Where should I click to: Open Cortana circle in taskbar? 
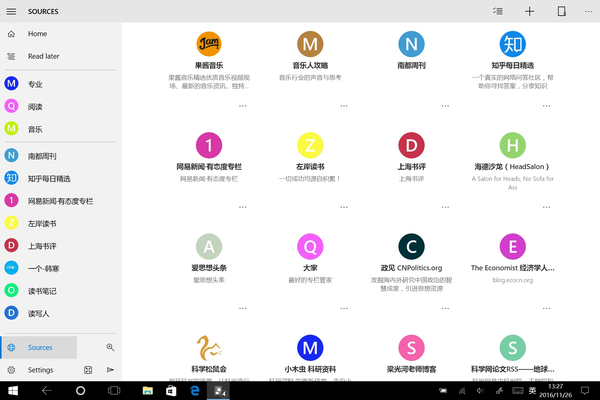tap(80, 391)
